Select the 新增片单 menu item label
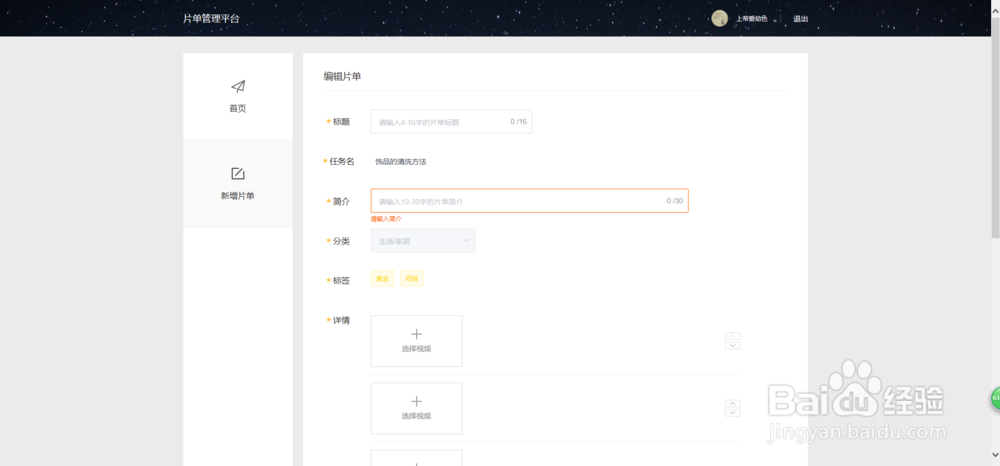This screenshot has width=1000, height=466. coord(238,196)
